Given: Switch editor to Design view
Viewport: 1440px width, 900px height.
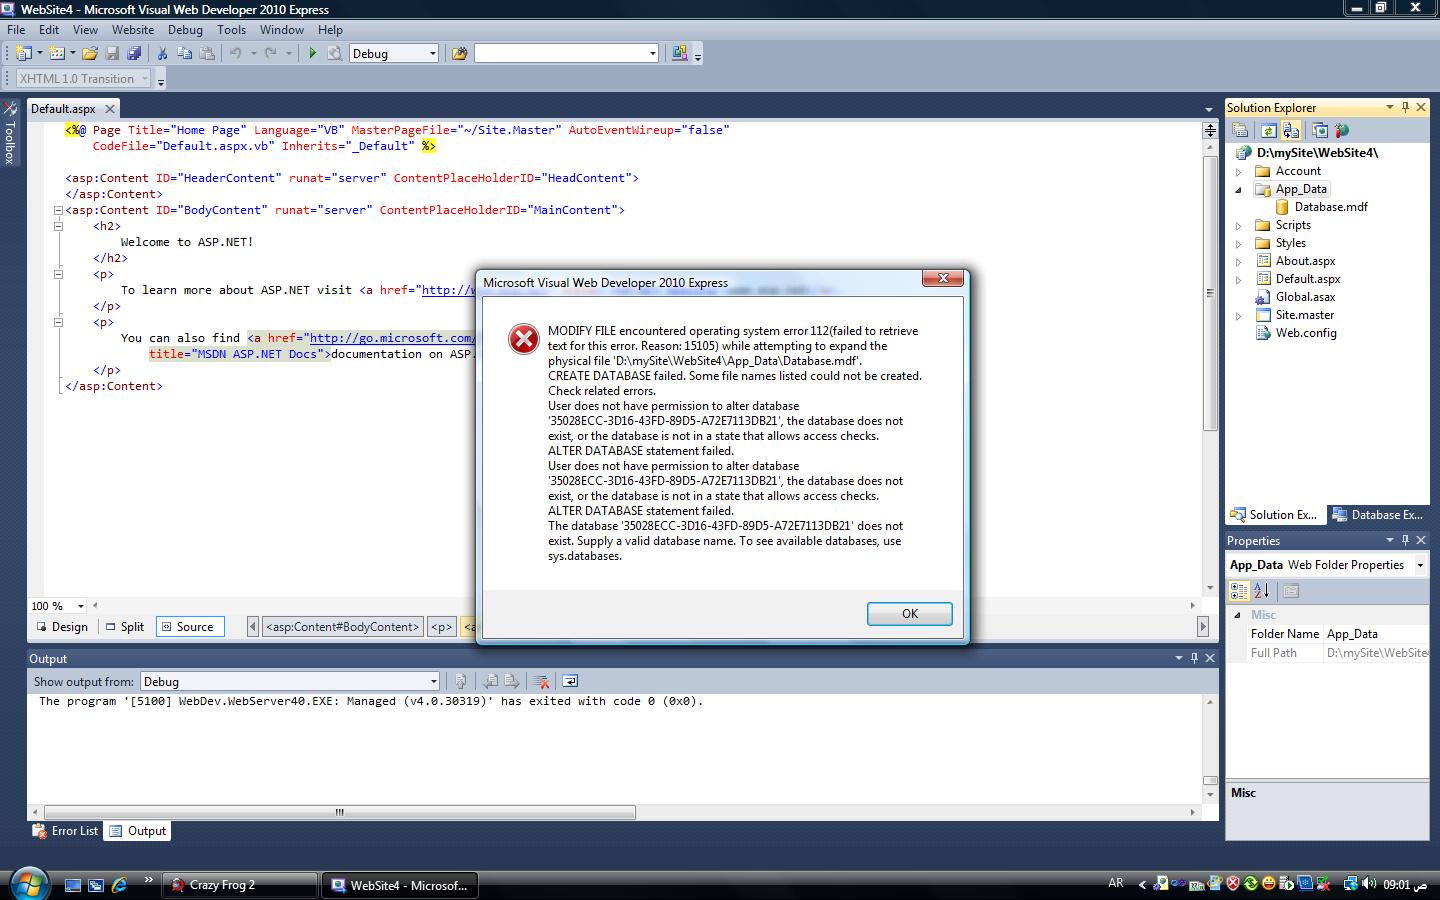Looking at the screenshot, I should pyautogui.click(x=62, y=627).
